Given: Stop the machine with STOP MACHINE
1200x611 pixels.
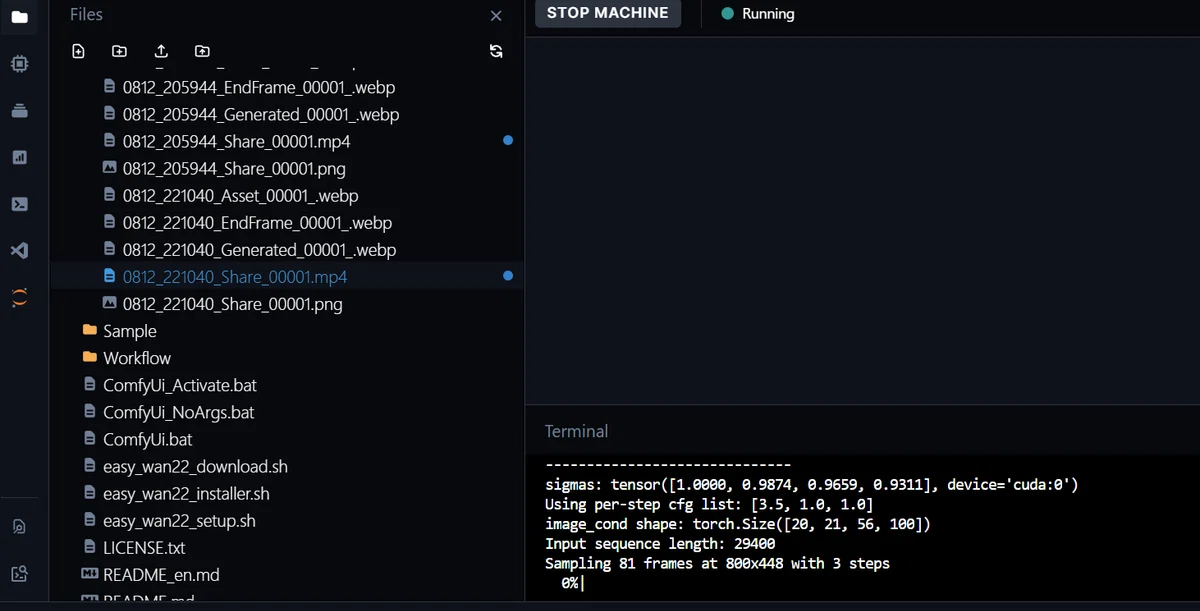Looking at the screenshot, I should coord(608,13).
